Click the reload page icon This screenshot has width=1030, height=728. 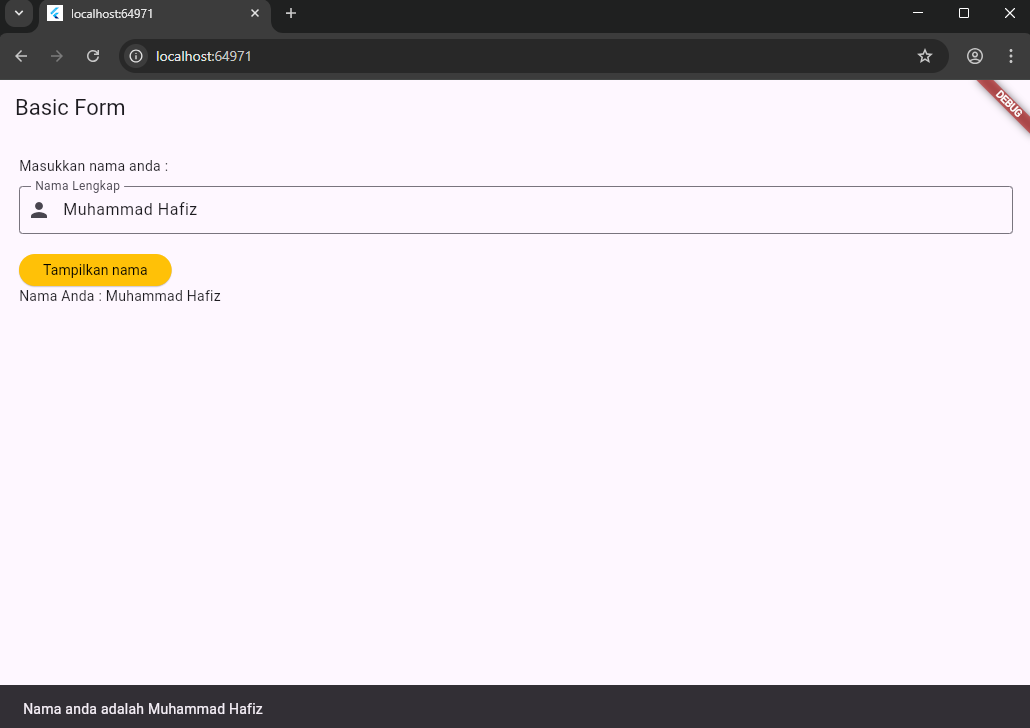tap(93, 56)
